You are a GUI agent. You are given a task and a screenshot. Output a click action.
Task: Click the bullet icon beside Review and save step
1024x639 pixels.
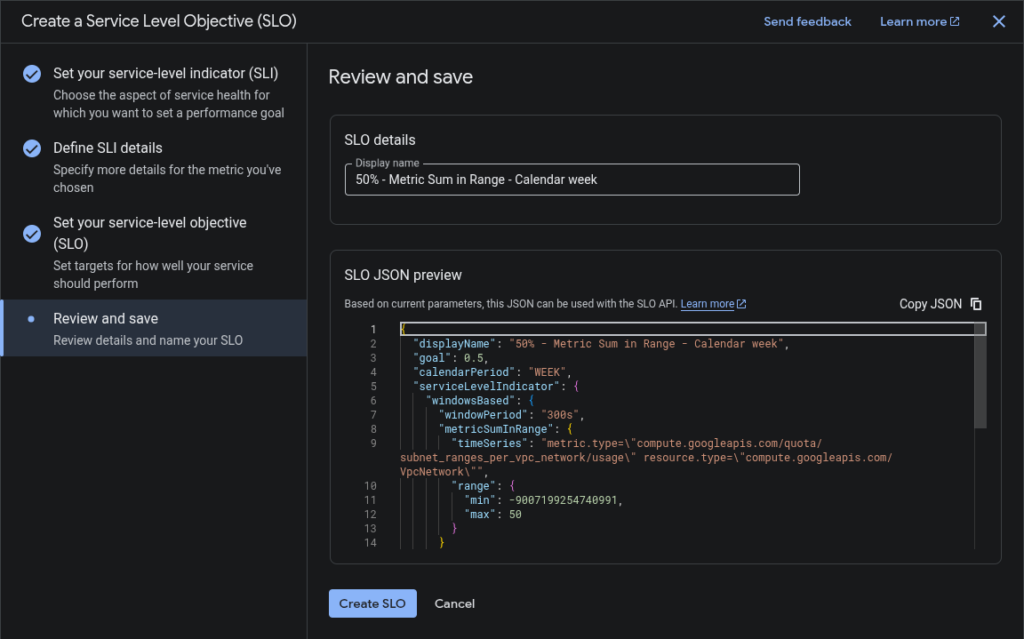[32, 319]
